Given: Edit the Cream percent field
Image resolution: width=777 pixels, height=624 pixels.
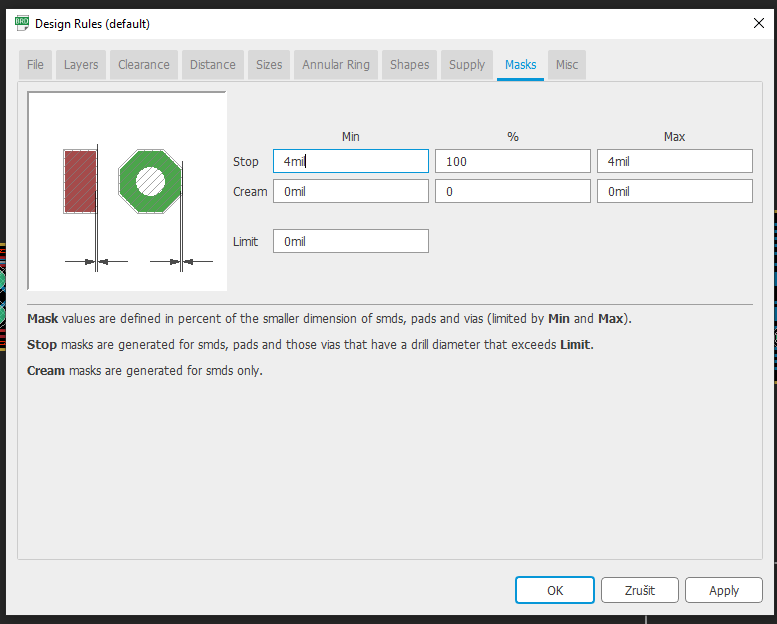Looking at the screenshot, I should click(512, 191).
